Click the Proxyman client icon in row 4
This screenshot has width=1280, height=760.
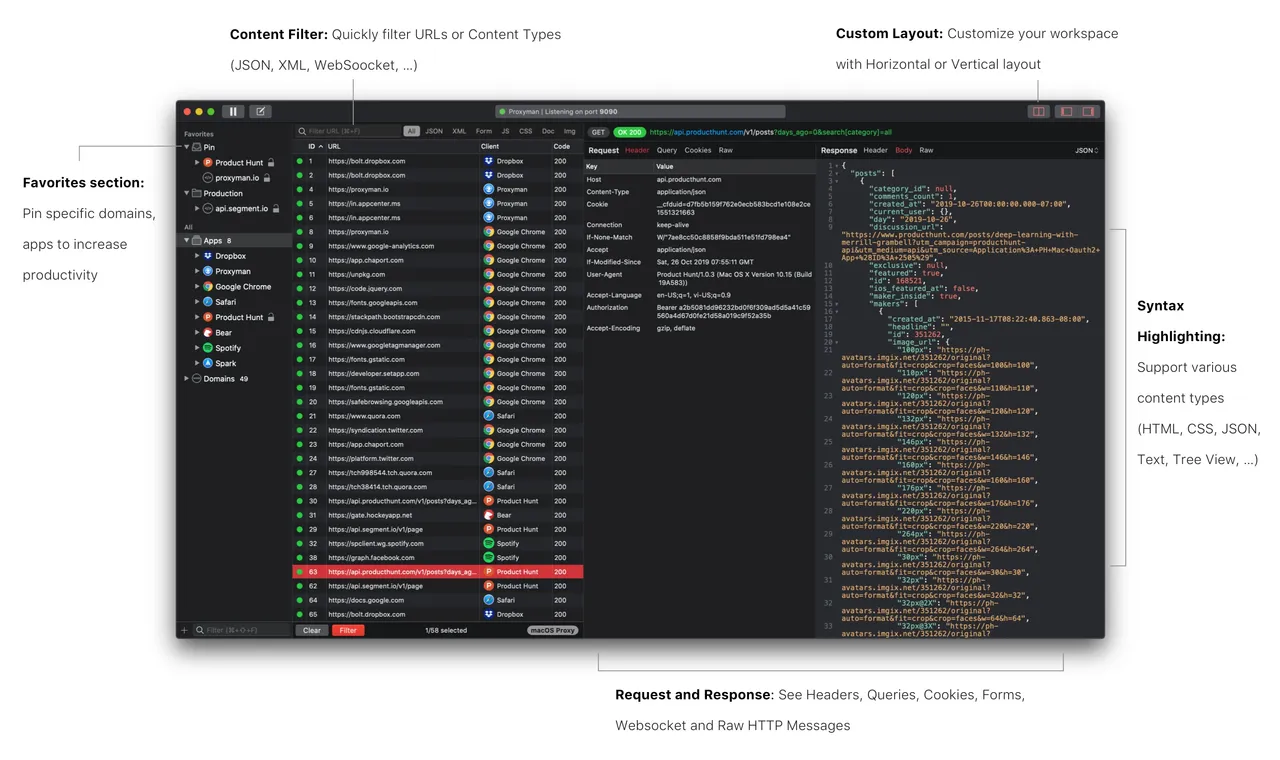tap(489, 189)
